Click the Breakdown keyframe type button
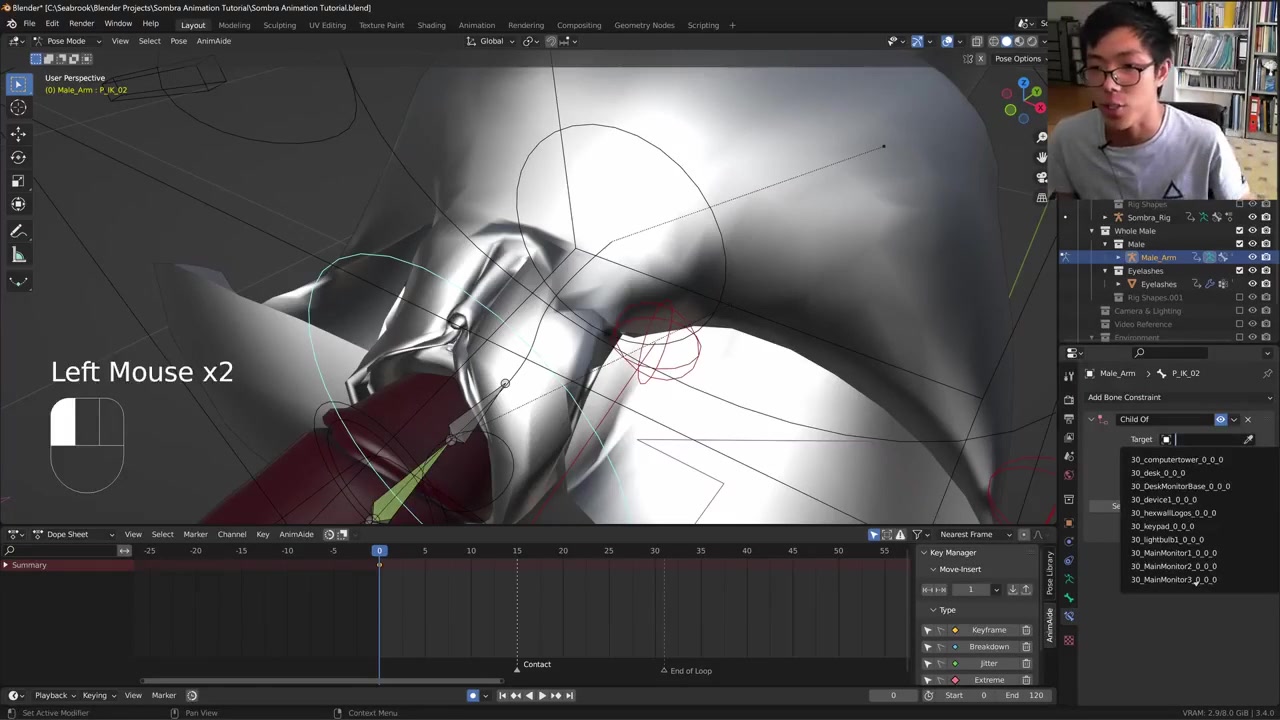The image size is (1280, 720). tap(988, 647)
